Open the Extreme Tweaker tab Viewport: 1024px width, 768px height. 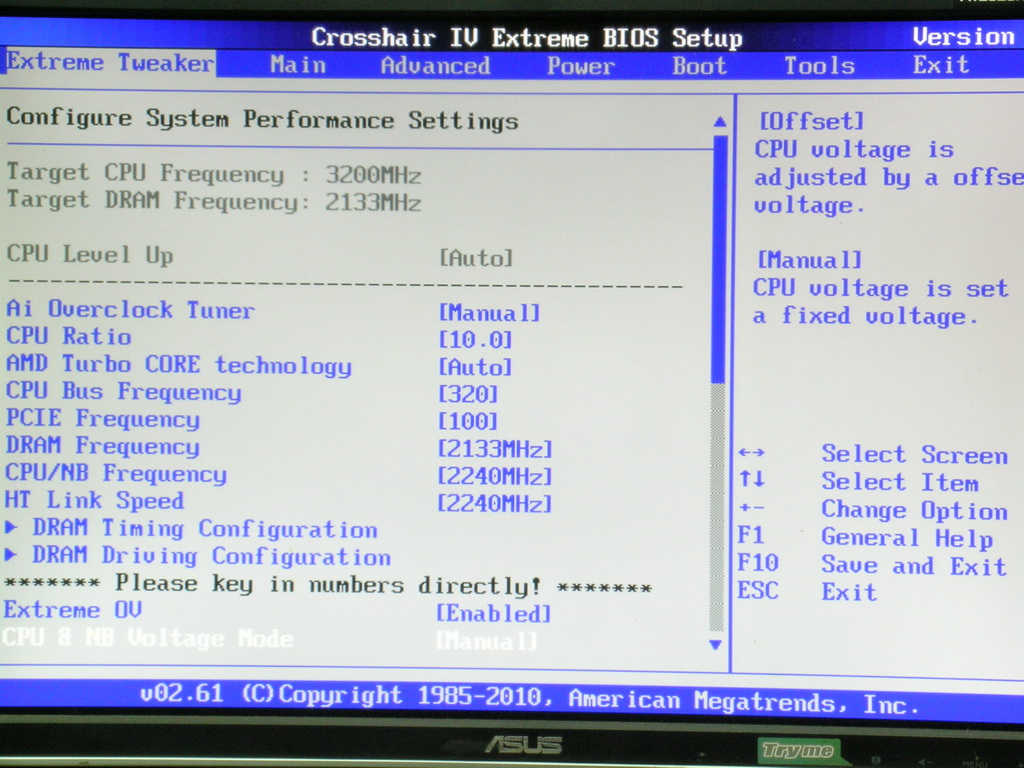pyautogui.click(x=109, y=63)
